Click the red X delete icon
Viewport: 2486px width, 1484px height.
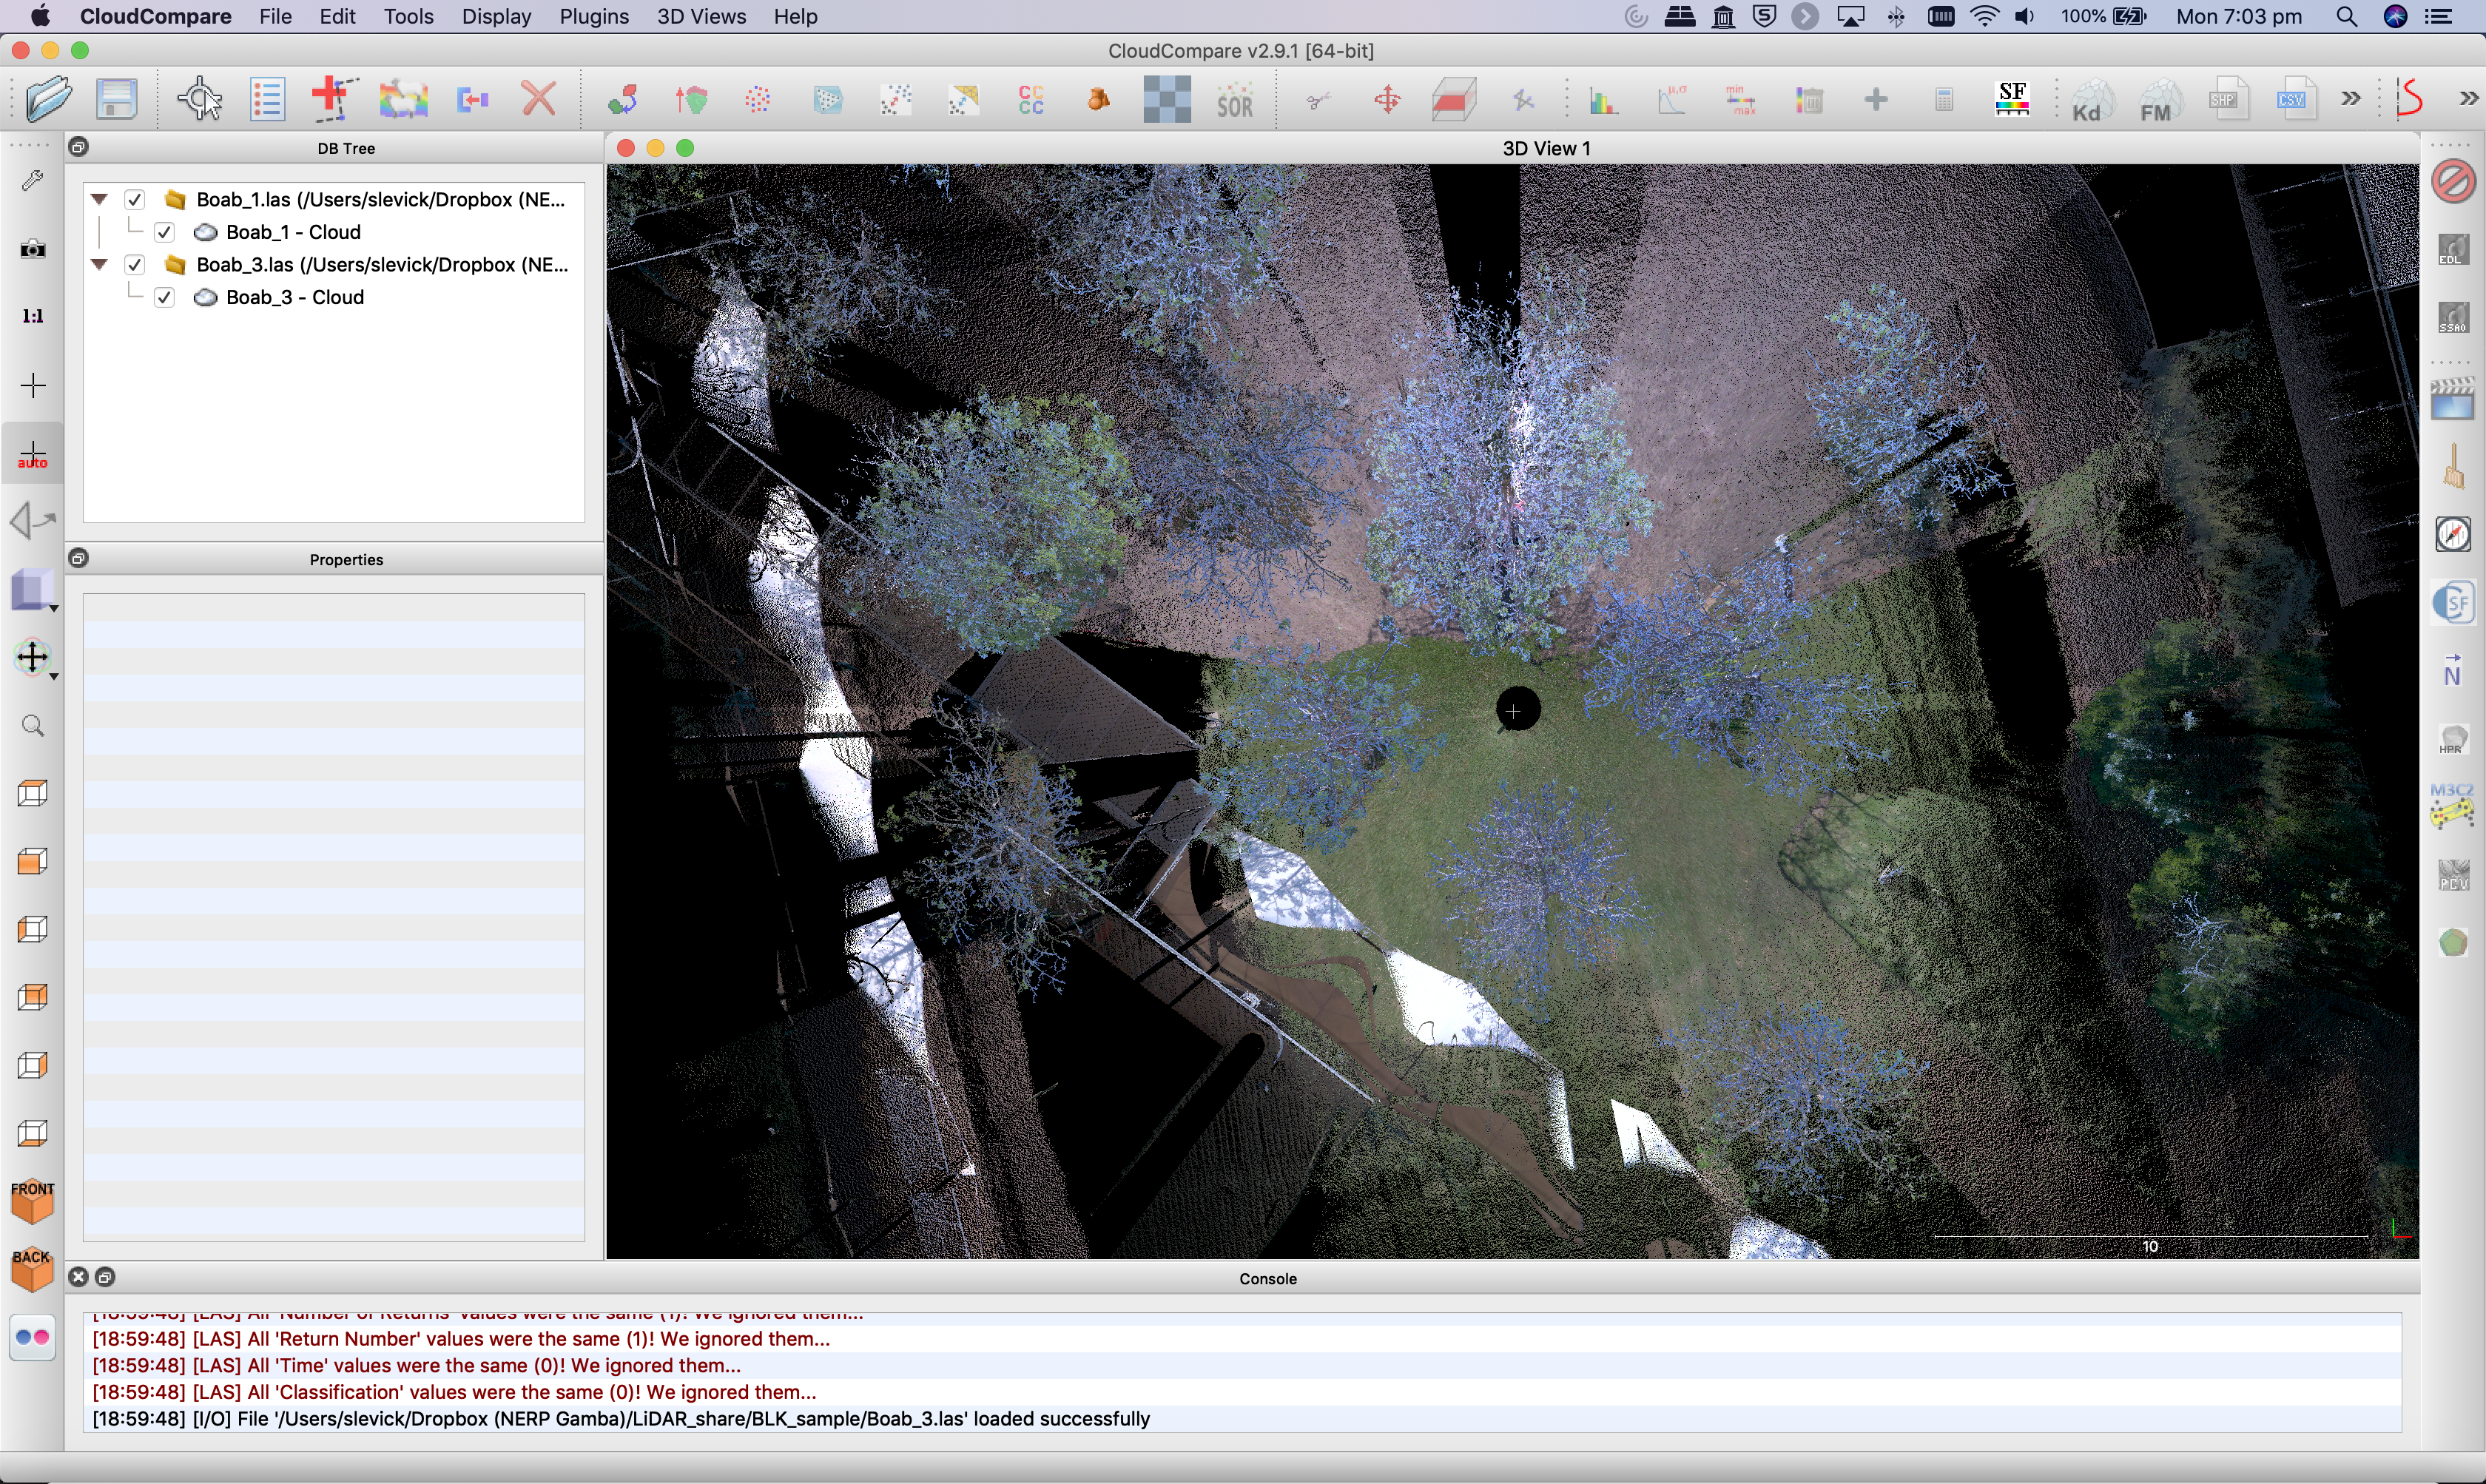(539, 99)
